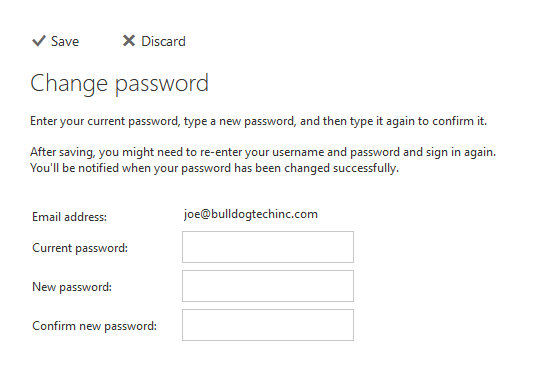Image resolution: width=547 pixels, height=375 pixels.
Task: Cancel the password change with Discard
Action: (x=154, y=41)
